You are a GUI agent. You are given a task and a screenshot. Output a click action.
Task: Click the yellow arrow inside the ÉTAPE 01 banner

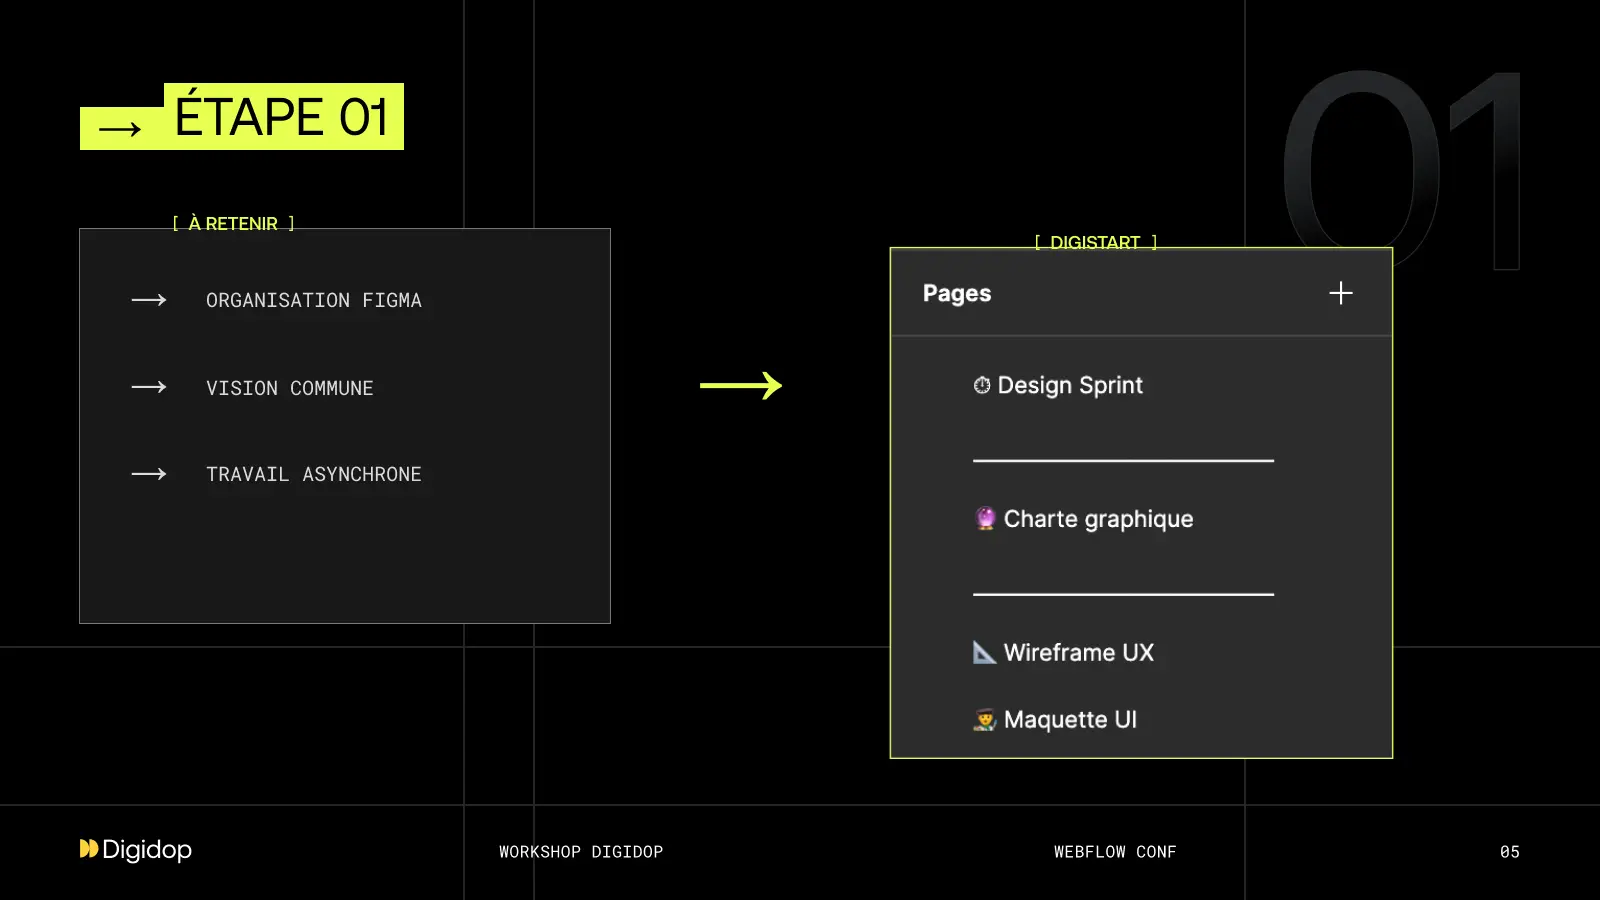[x=118, y=127]
